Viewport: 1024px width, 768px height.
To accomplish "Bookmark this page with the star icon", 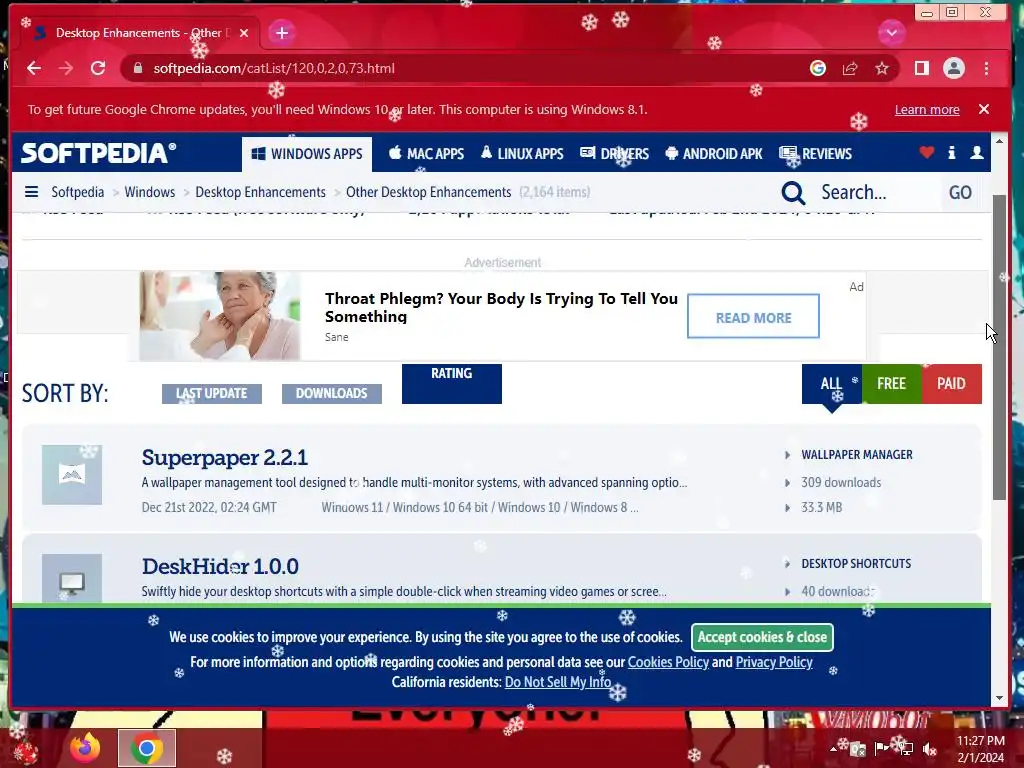I will [882, 68].
